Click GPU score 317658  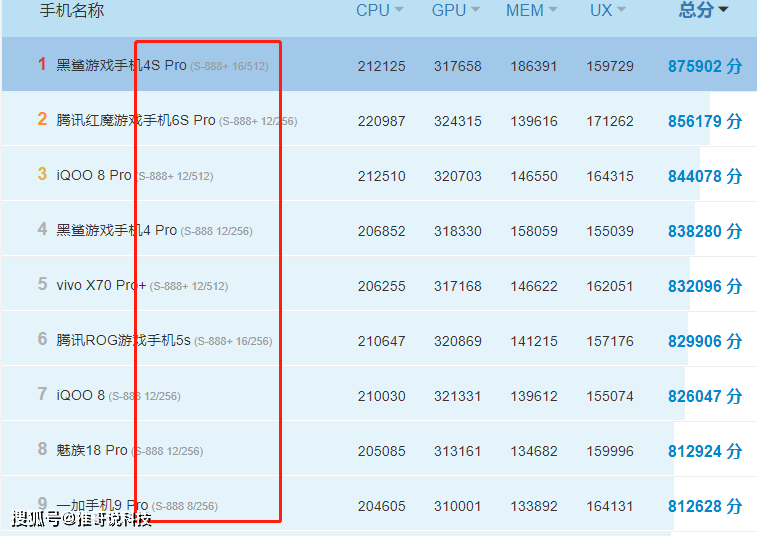tap(458, 66)
